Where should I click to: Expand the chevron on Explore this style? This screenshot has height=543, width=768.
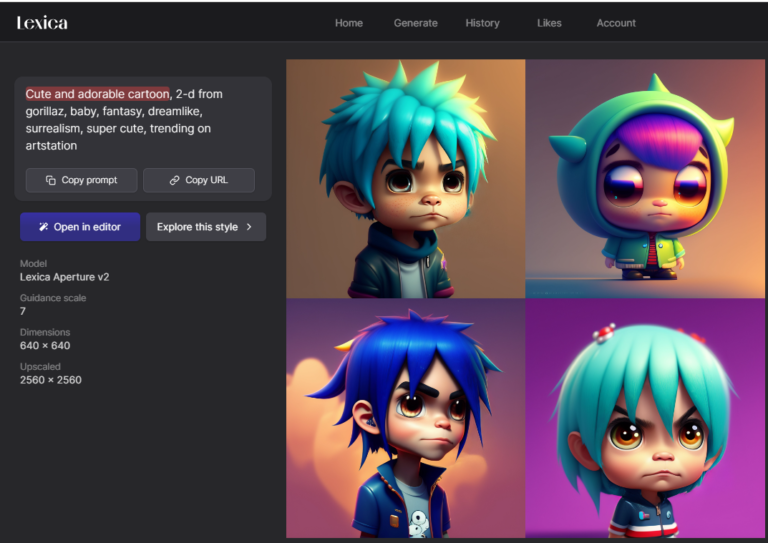[249, 227]
